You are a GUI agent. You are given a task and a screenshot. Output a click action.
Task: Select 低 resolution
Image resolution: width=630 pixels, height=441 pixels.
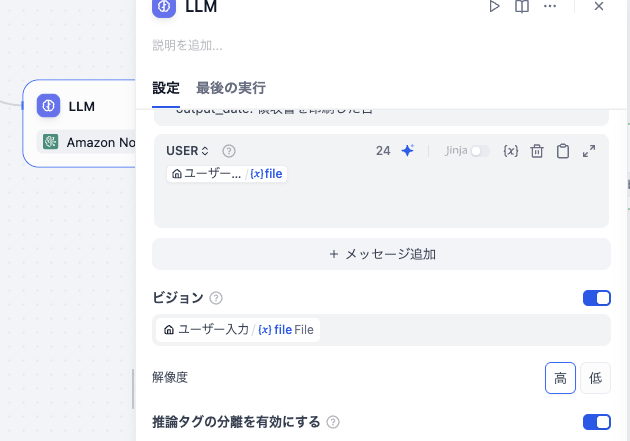tap(595, 378)
